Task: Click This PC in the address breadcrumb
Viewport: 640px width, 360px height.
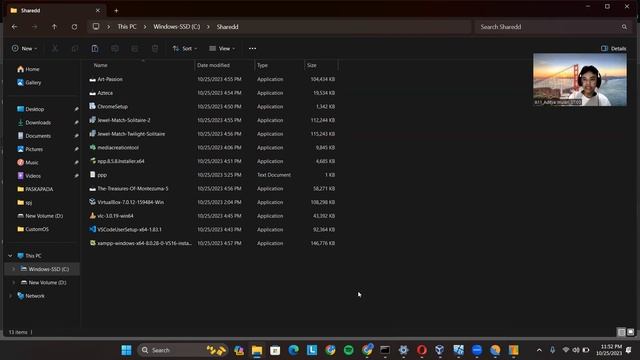Action: click(127, 27)
